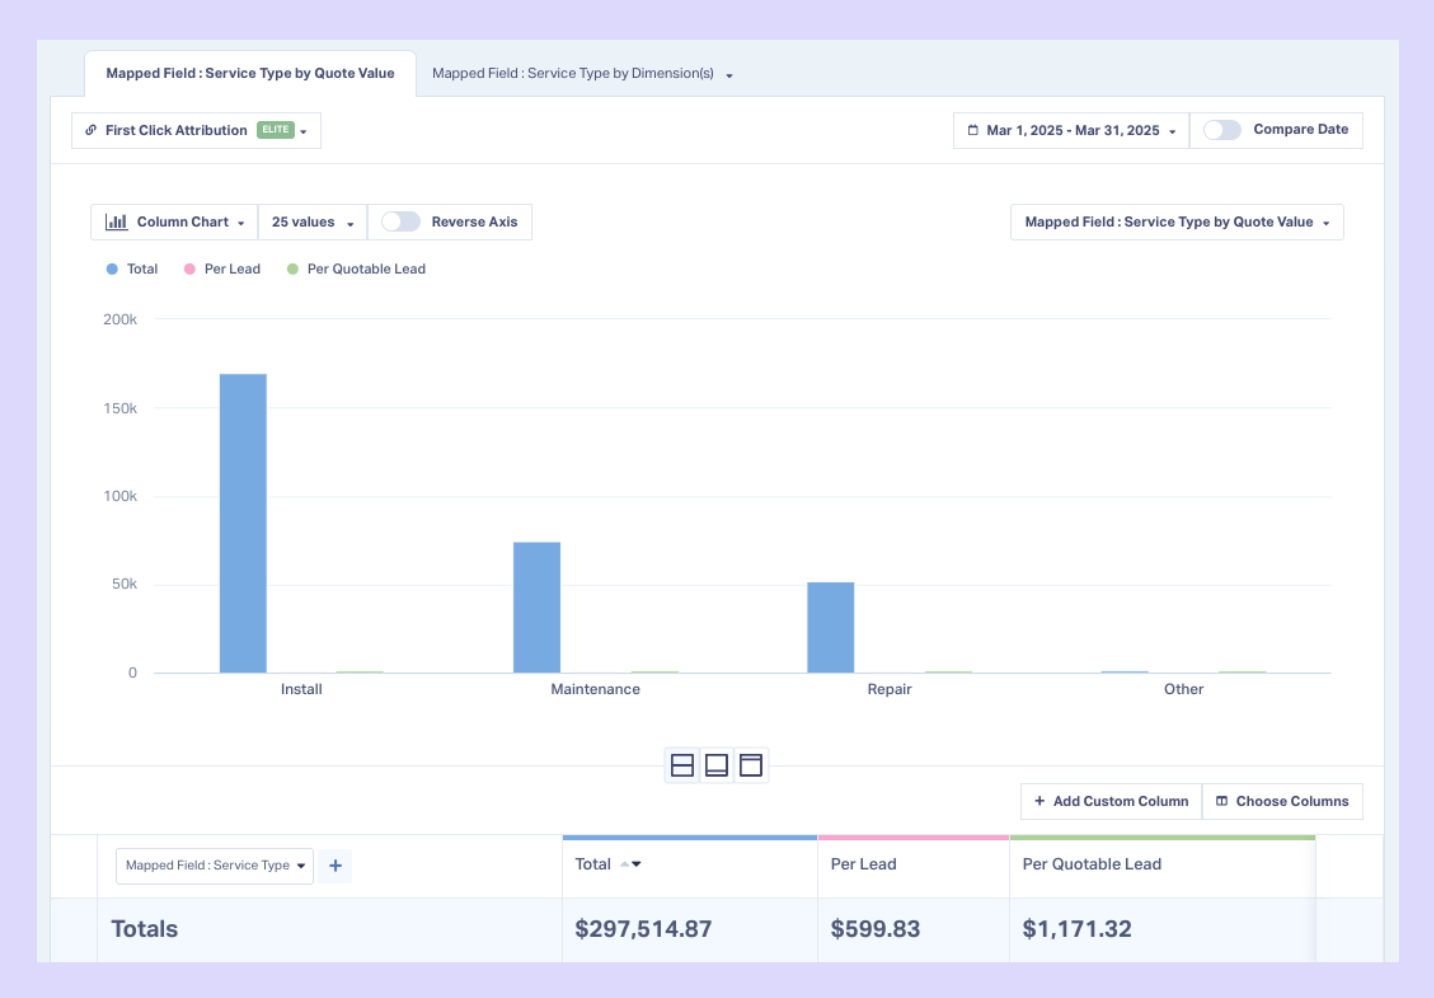Toggle the Per Lead legend series
Image resolution: width=1434 pixels, height=998 pixels.
coord(222,269)
